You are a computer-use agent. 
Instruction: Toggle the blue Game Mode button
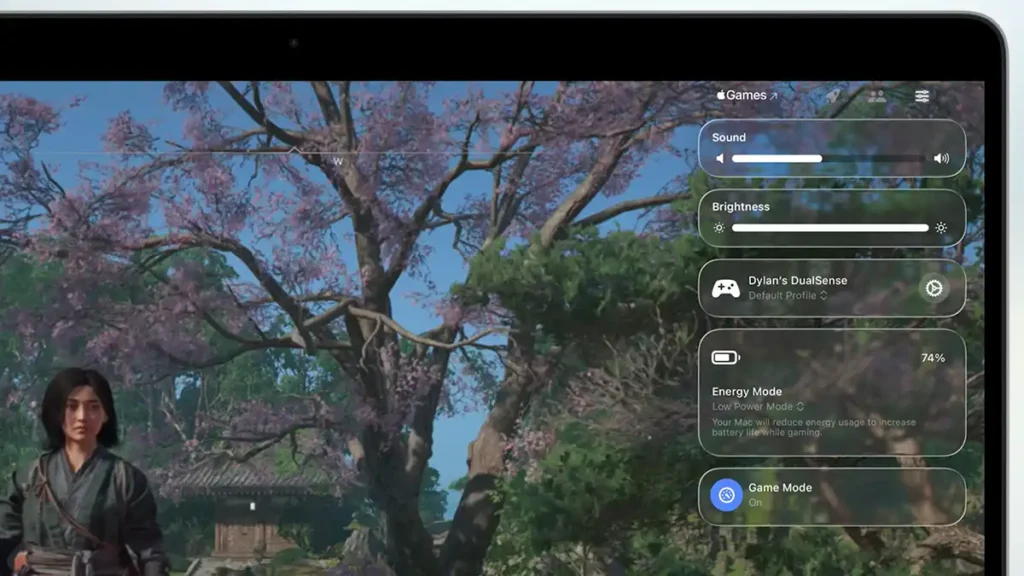726,495
